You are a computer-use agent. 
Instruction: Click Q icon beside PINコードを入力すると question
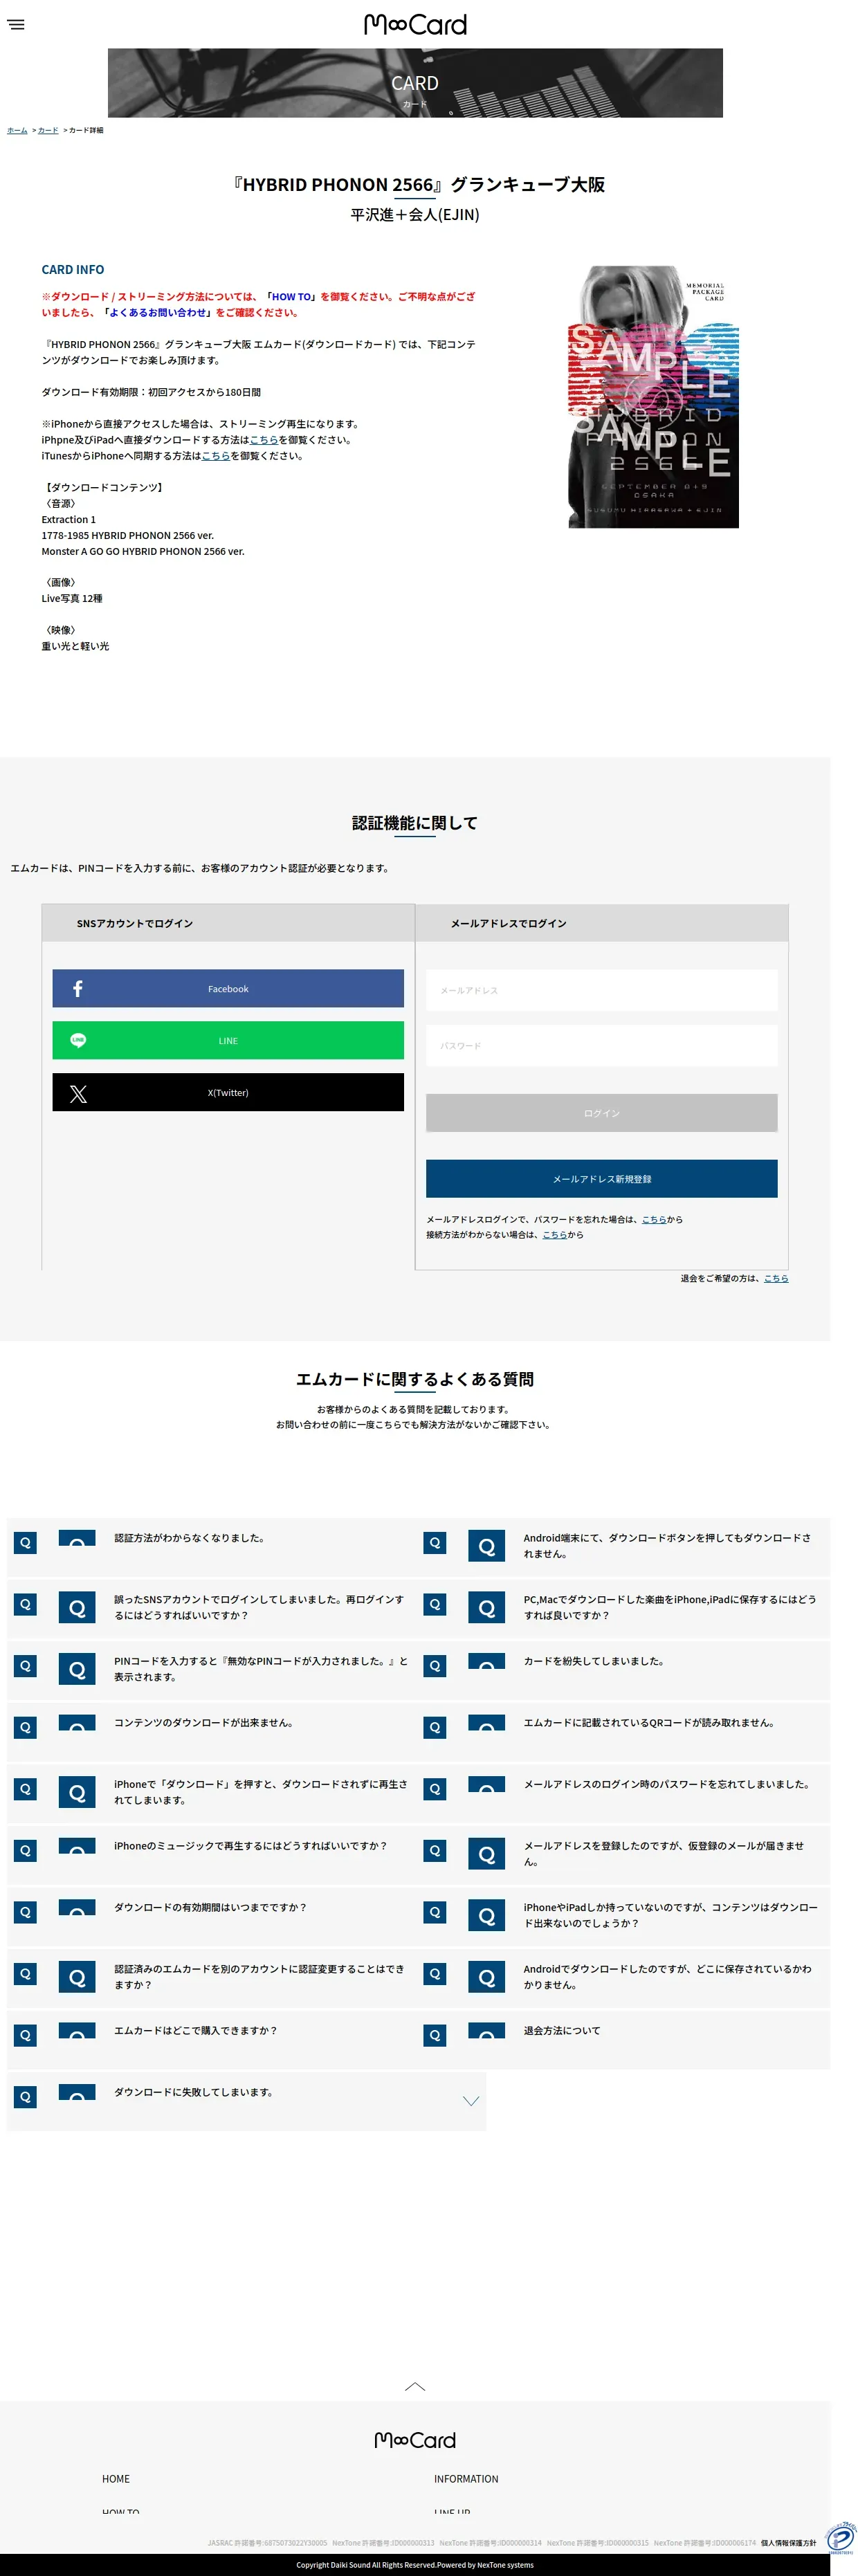[x=25, y=1666]
